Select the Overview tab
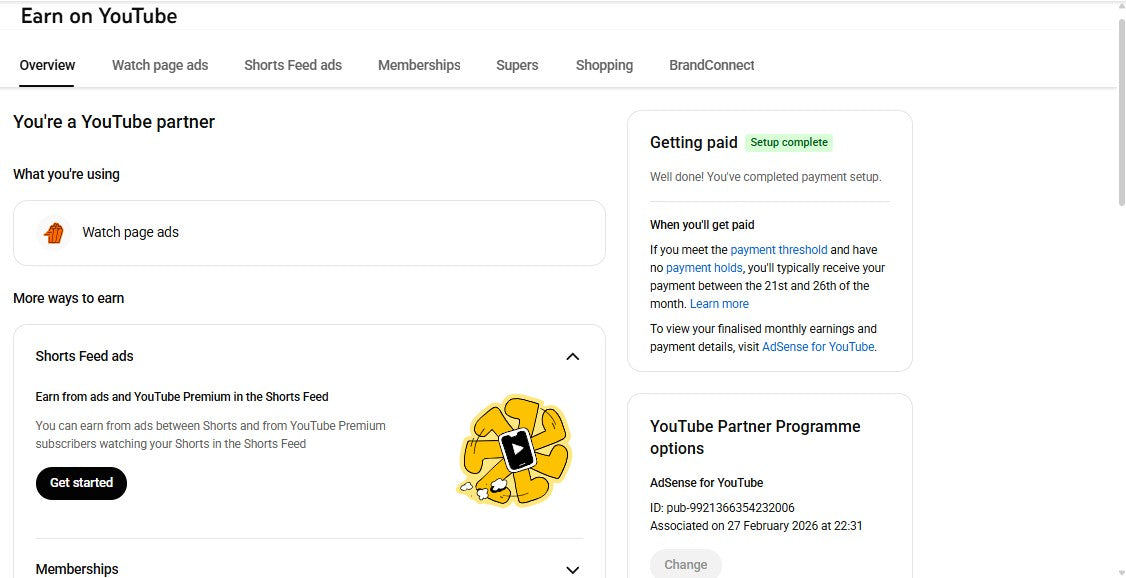The width and height of the screenshot is (1126, 578). click(46, 65)
